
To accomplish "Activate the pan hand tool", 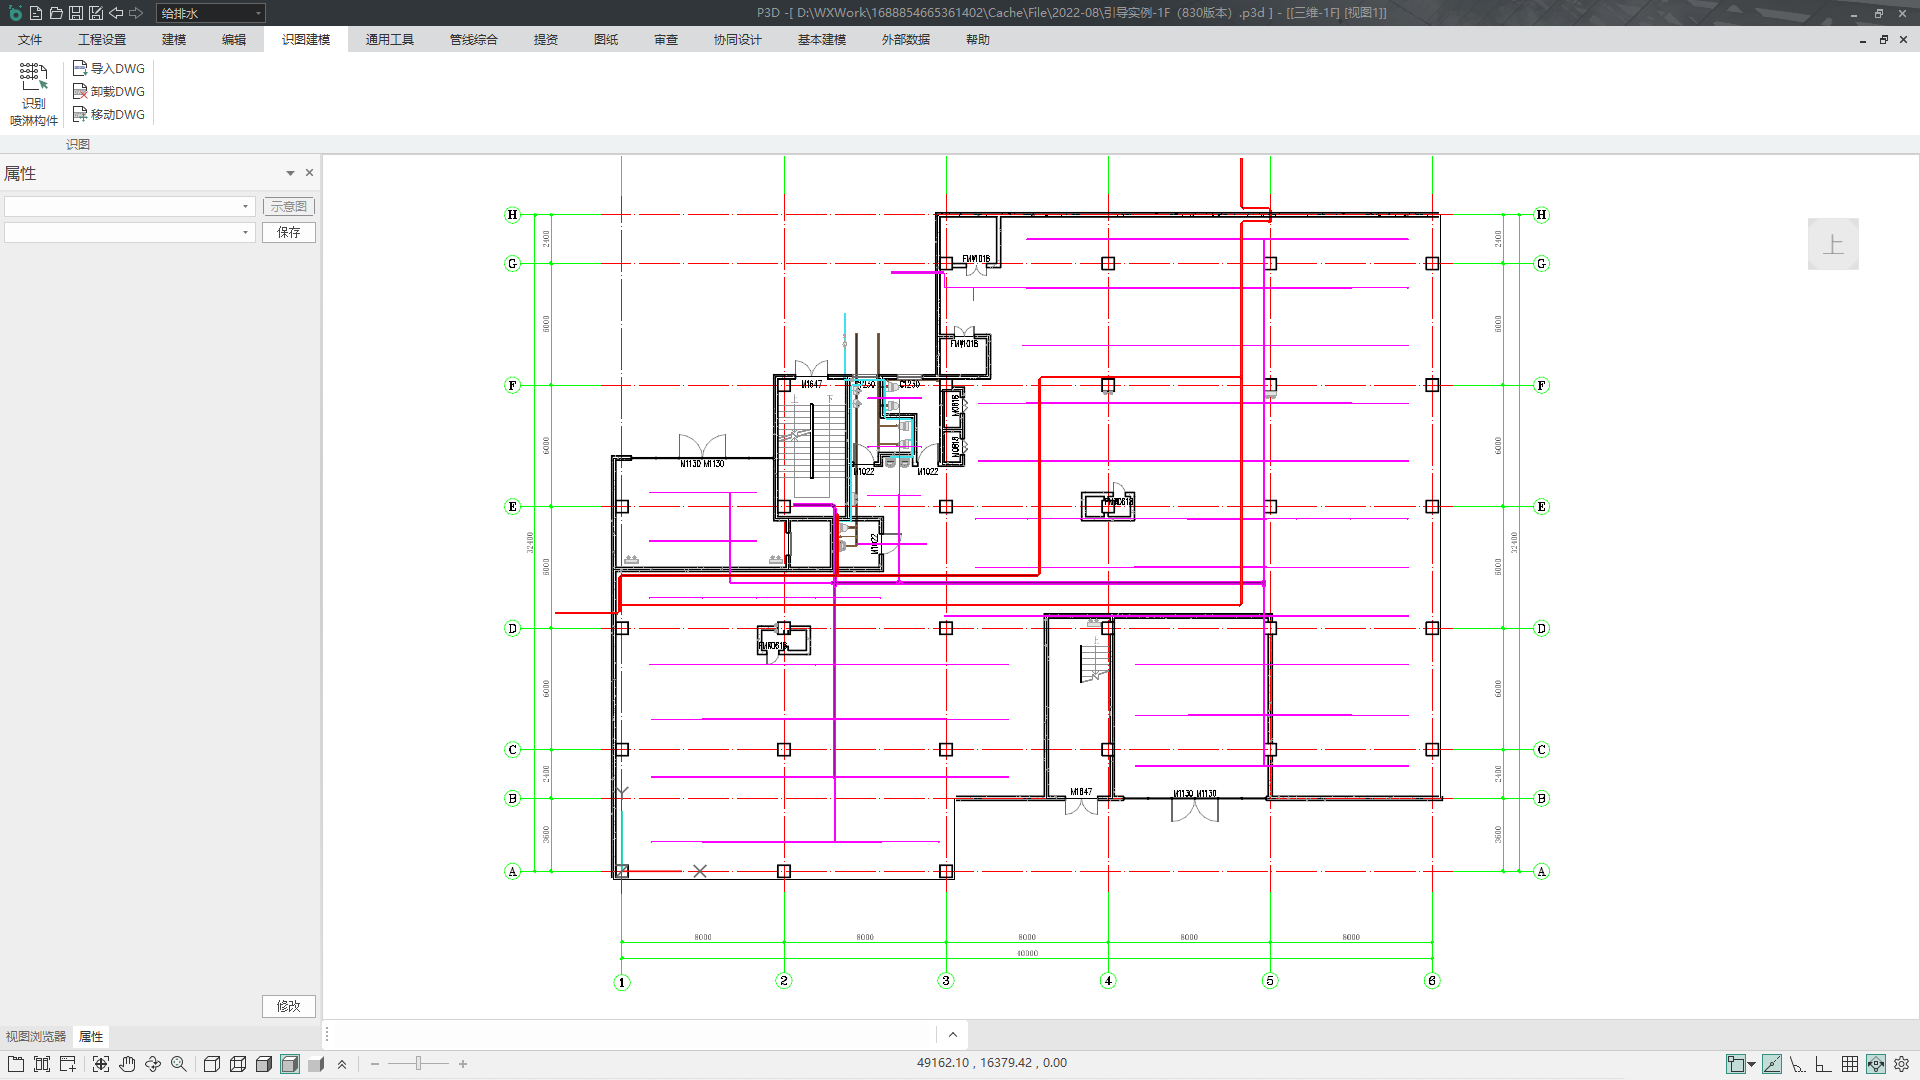I will (x=127, y=1064).
